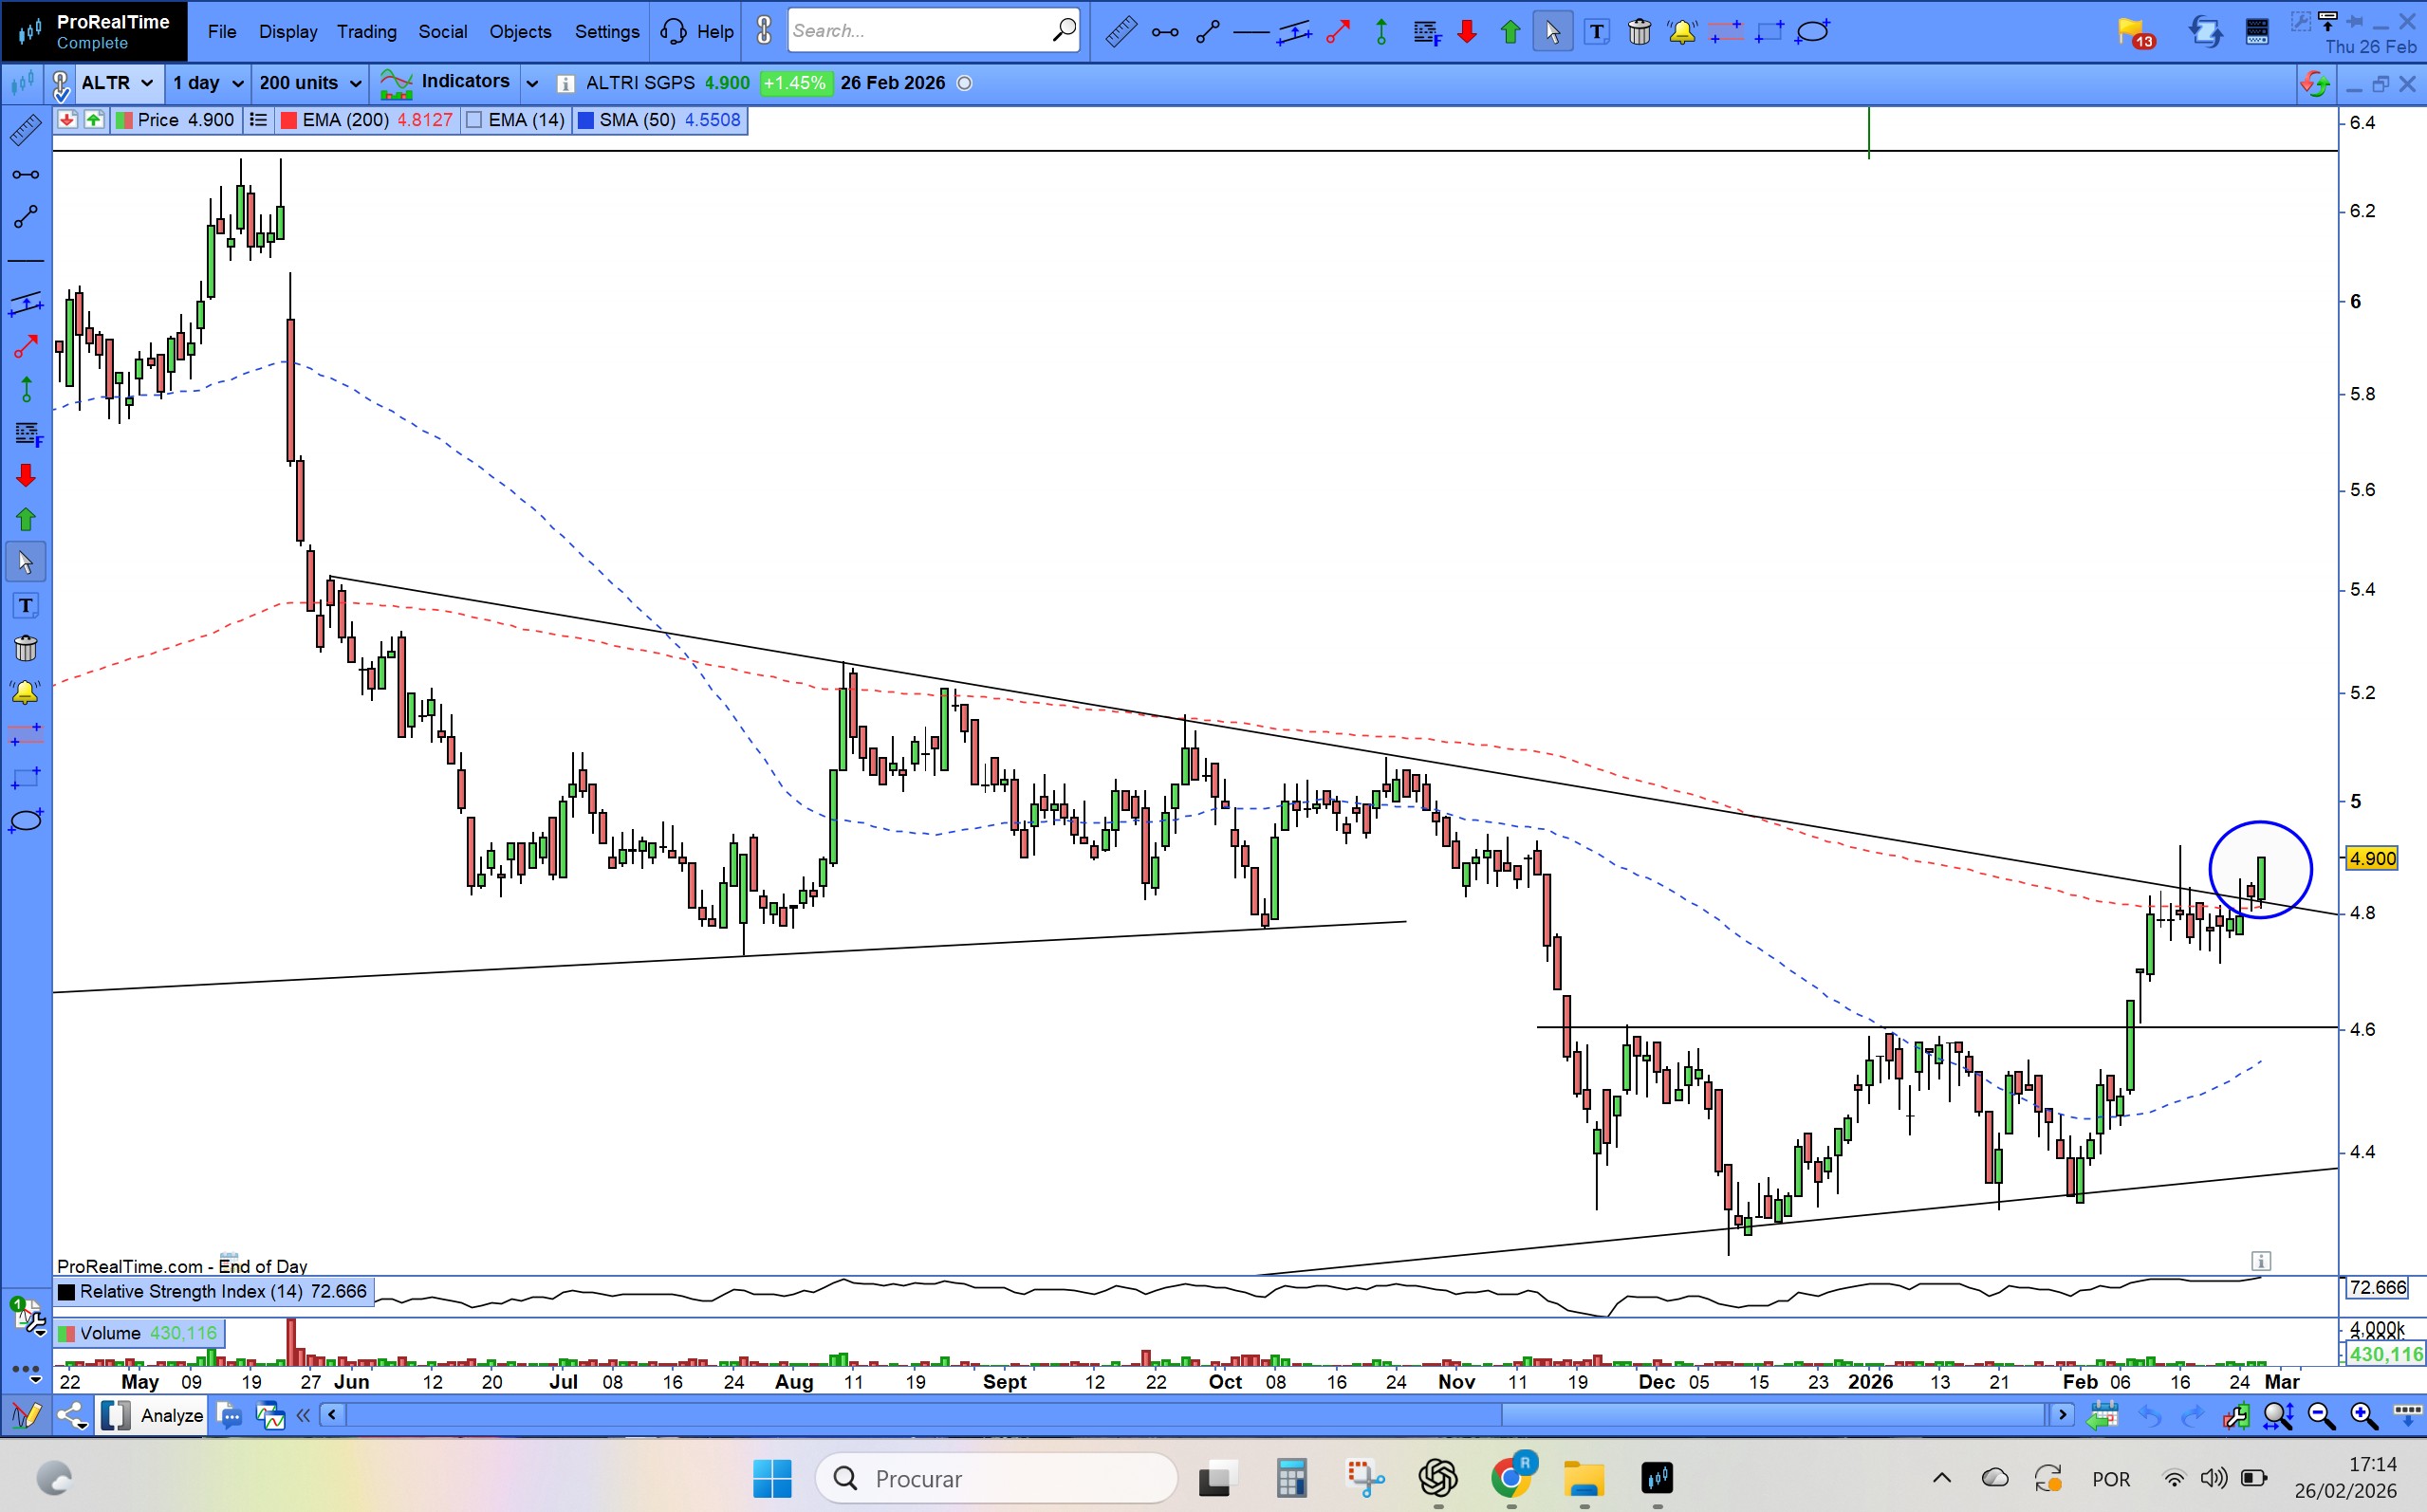Toggle the EMA (200) red indicator box
The width and height of the screenshot is (2427, 1512).
coord(289,120)
